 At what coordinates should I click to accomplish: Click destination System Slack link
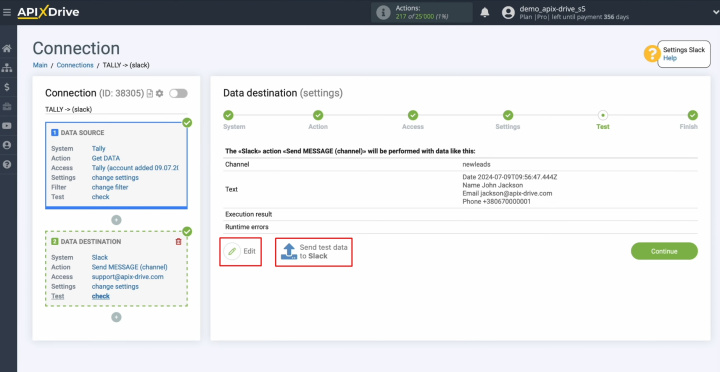point(100,257)
